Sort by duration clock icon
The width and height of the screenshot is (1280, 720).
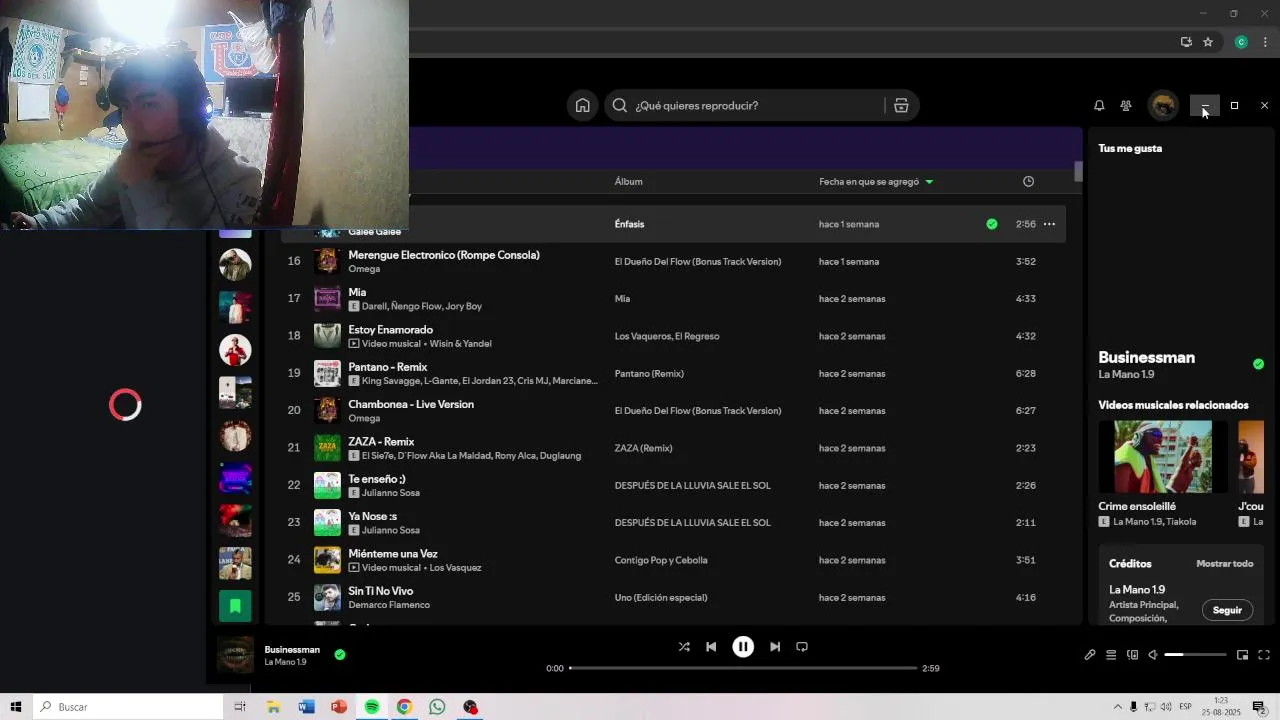1028,181
